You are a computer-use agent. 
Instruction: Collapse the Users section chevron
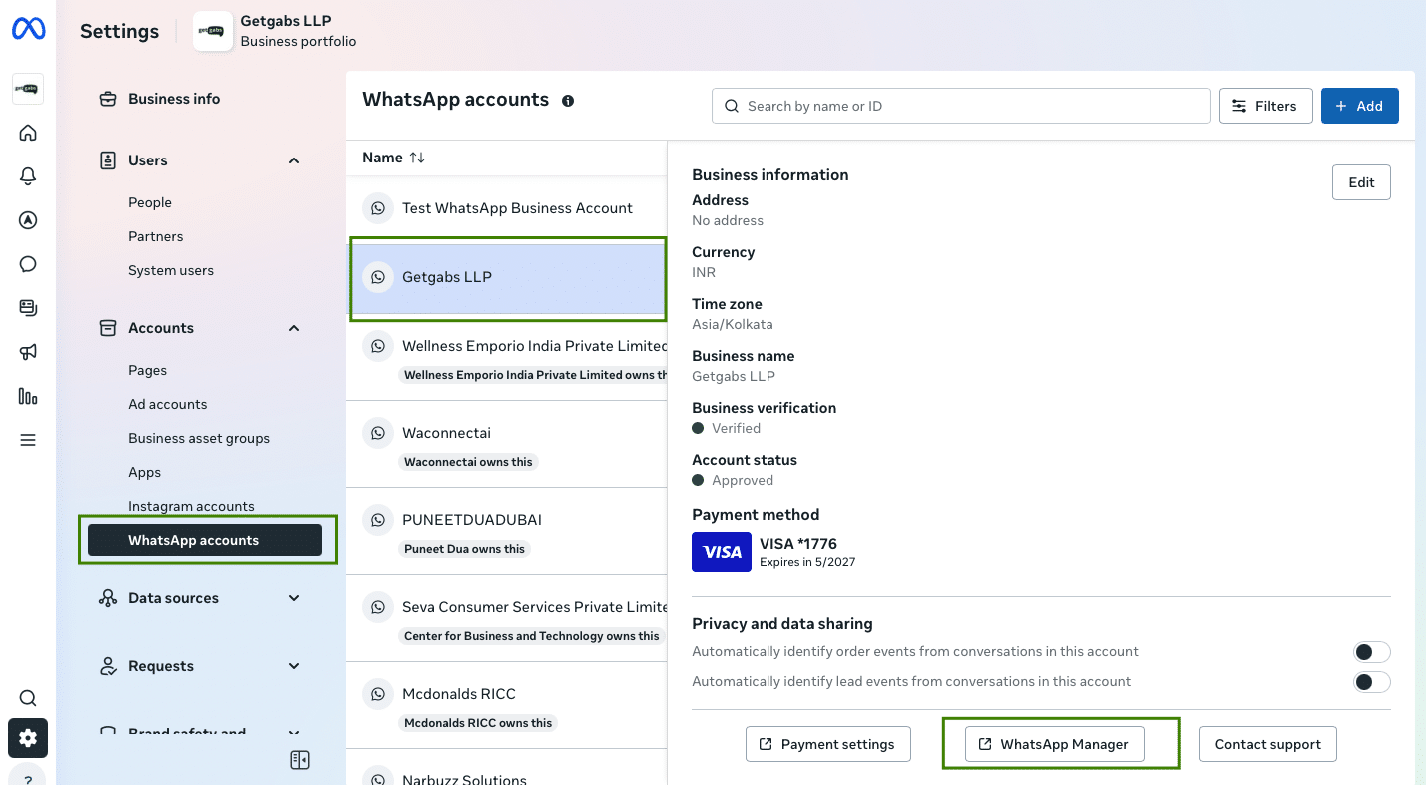tap(294, 160)
